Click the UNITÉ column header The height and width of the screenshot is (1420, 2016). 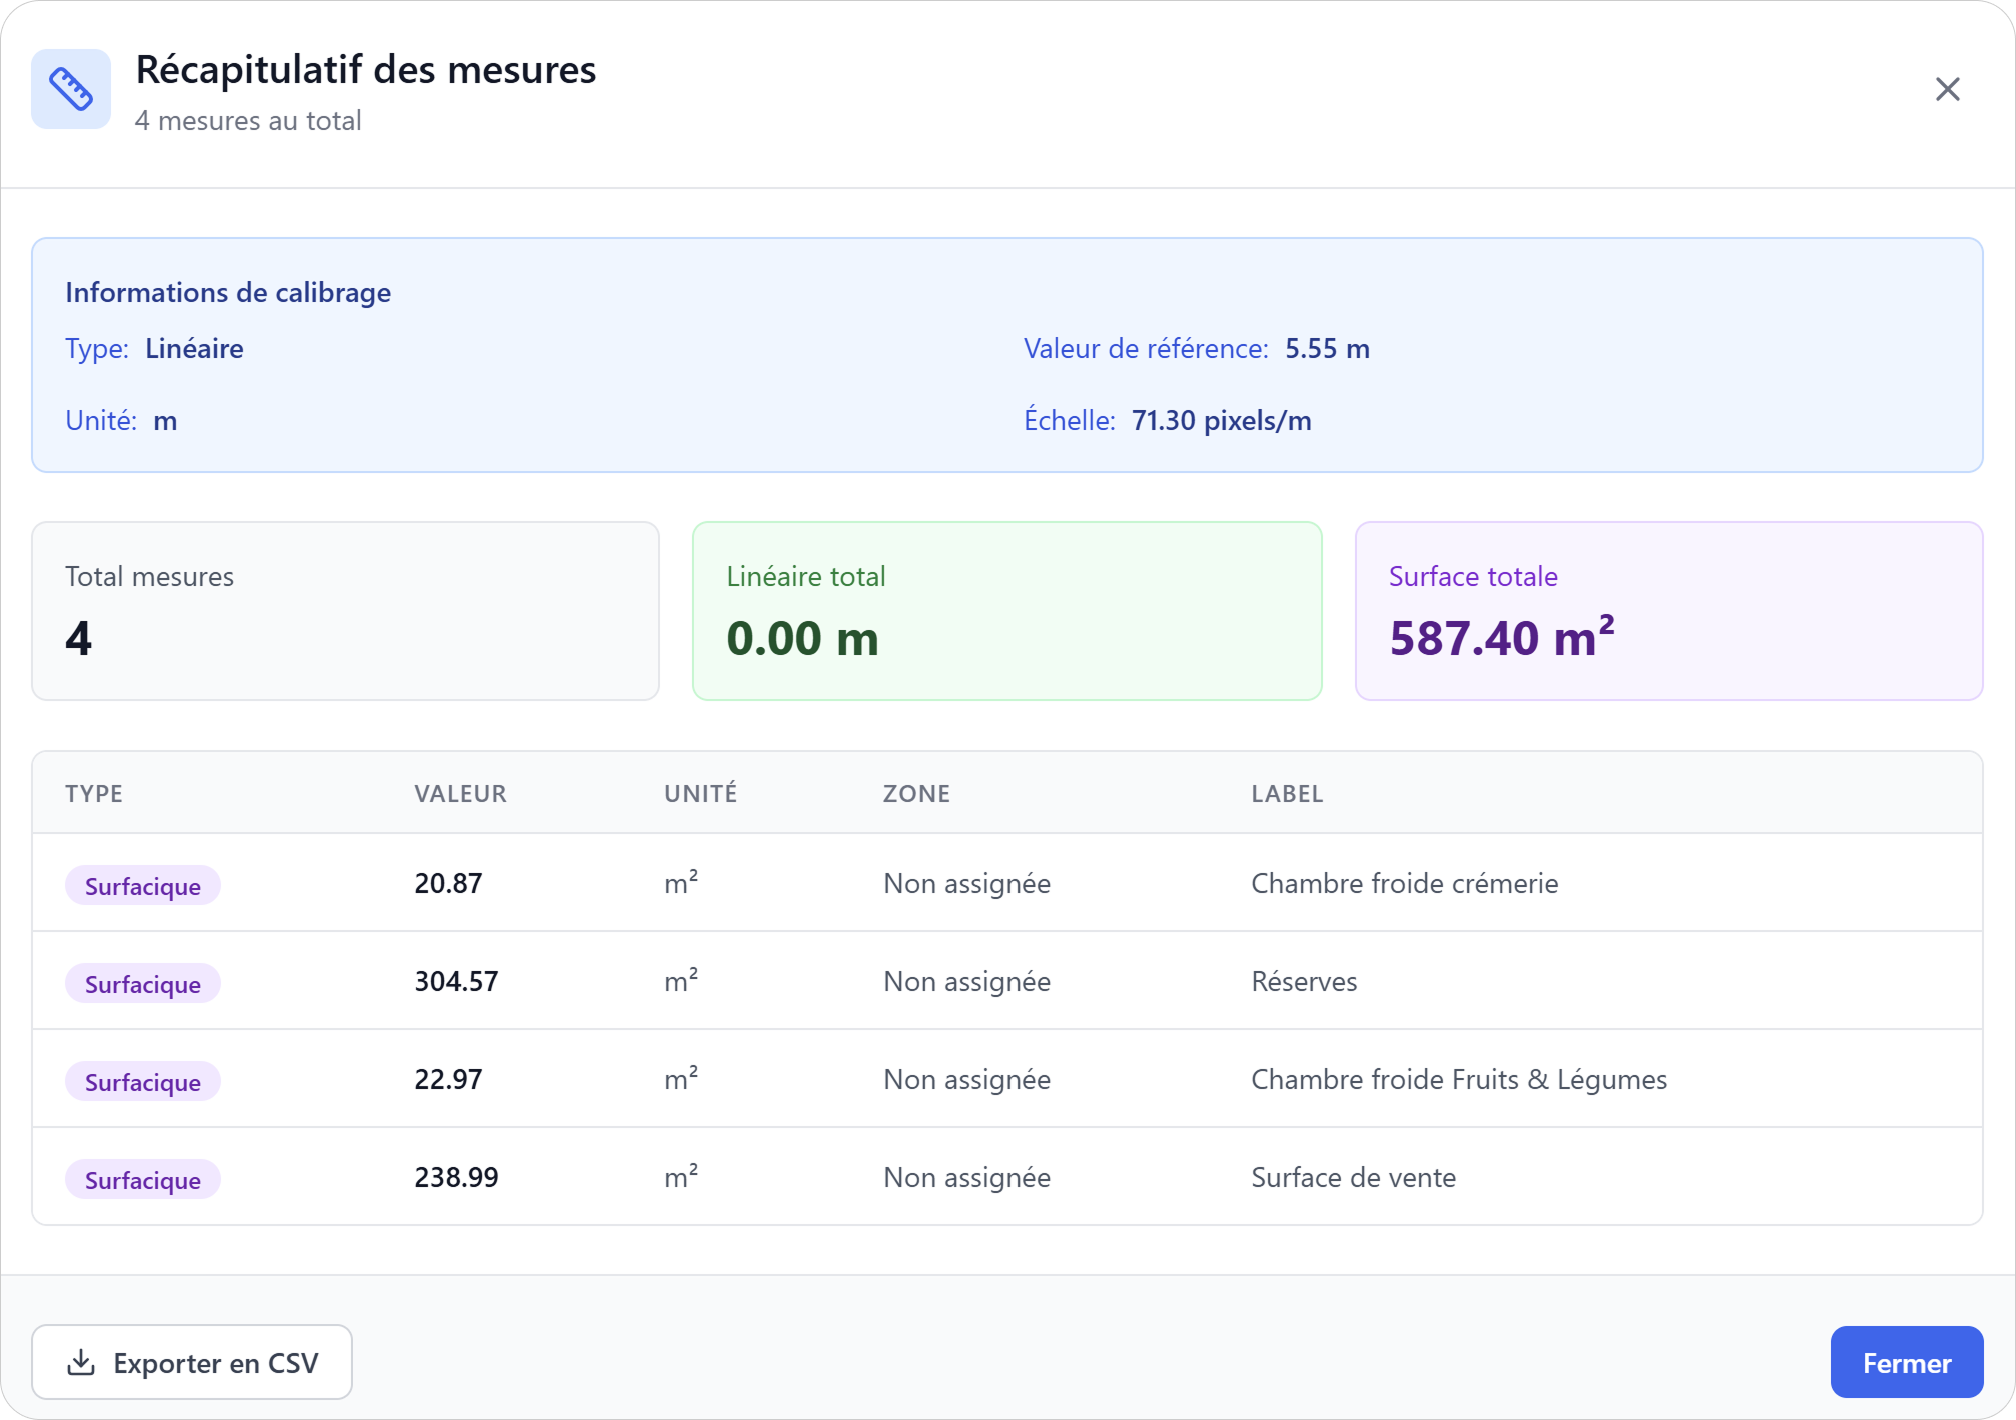700,793
